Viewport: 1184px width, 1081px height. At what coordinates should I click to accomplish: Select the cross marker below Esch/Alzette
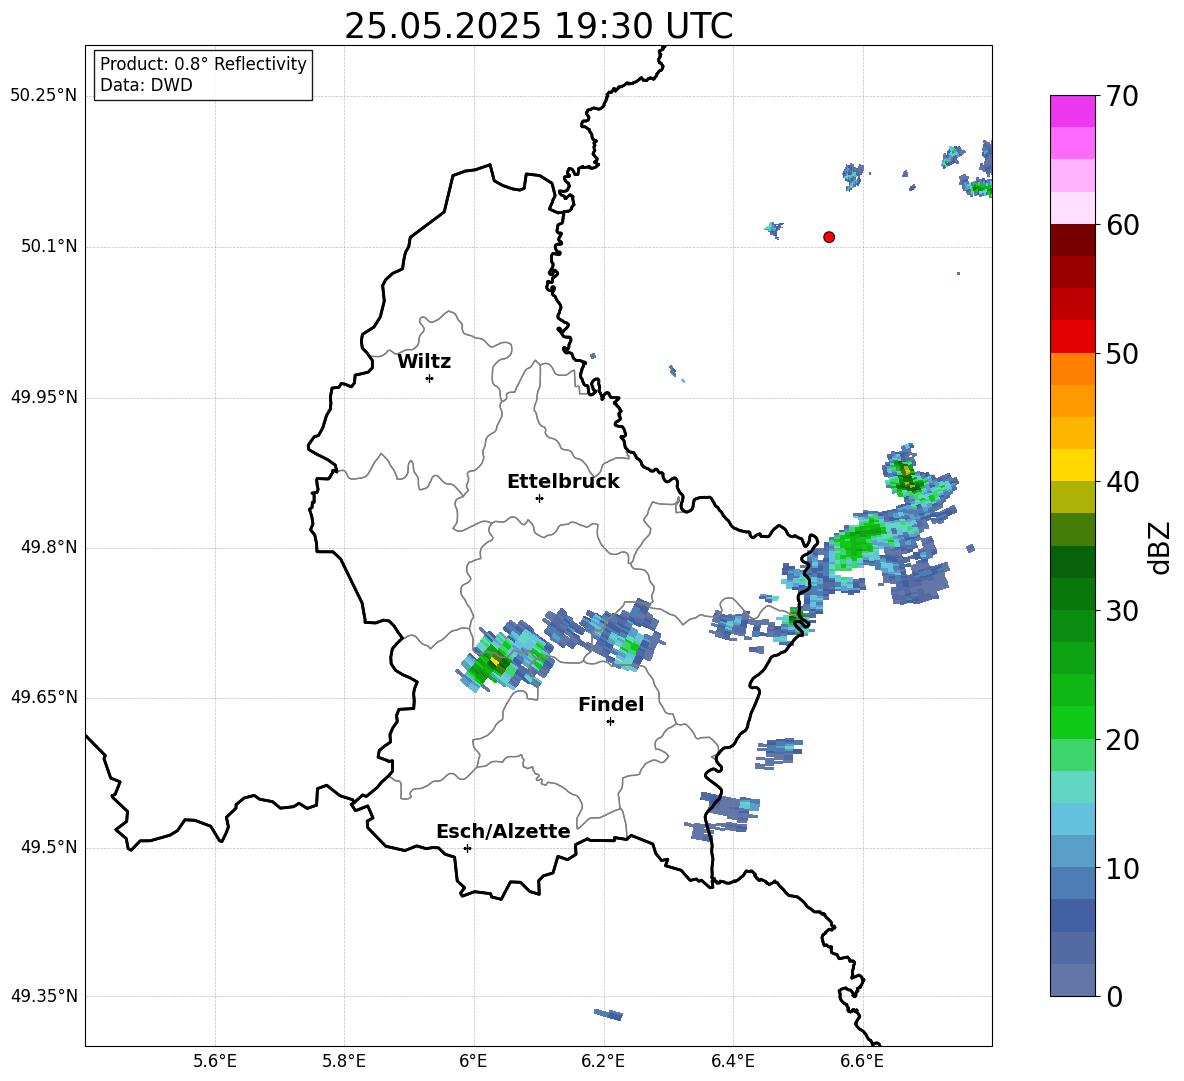point(467,848)
